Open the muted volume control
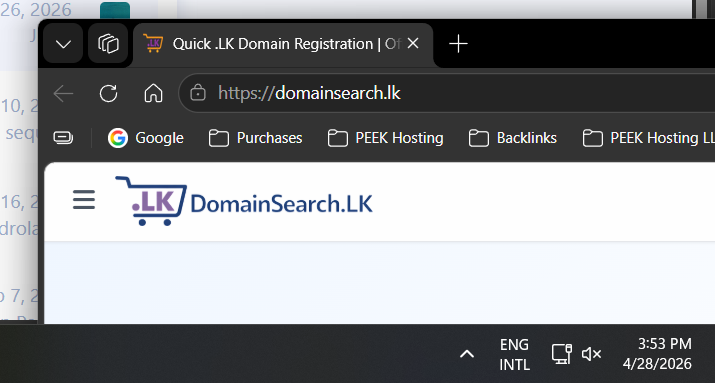This screenshot has width=715, height=383. 591,354
